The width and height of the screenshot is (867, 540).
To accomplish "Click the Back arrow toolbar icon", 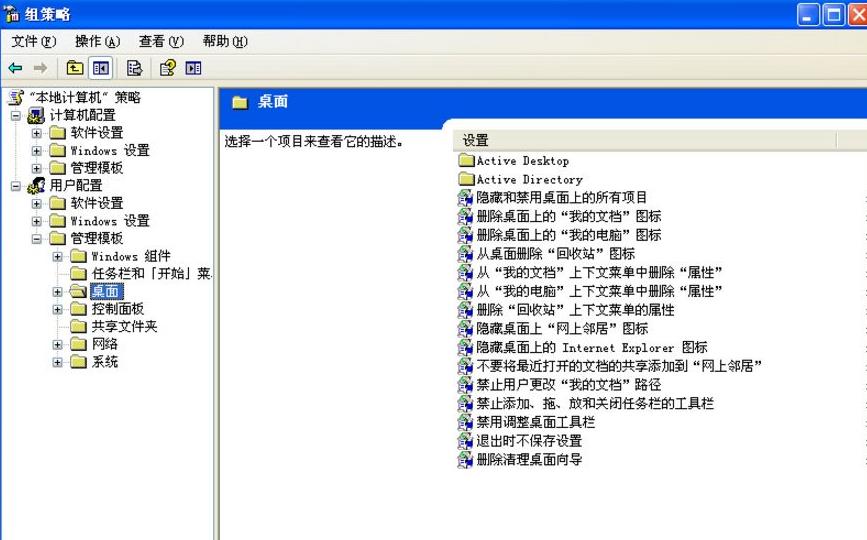I will pyautogui.click(x=15, y=68).
